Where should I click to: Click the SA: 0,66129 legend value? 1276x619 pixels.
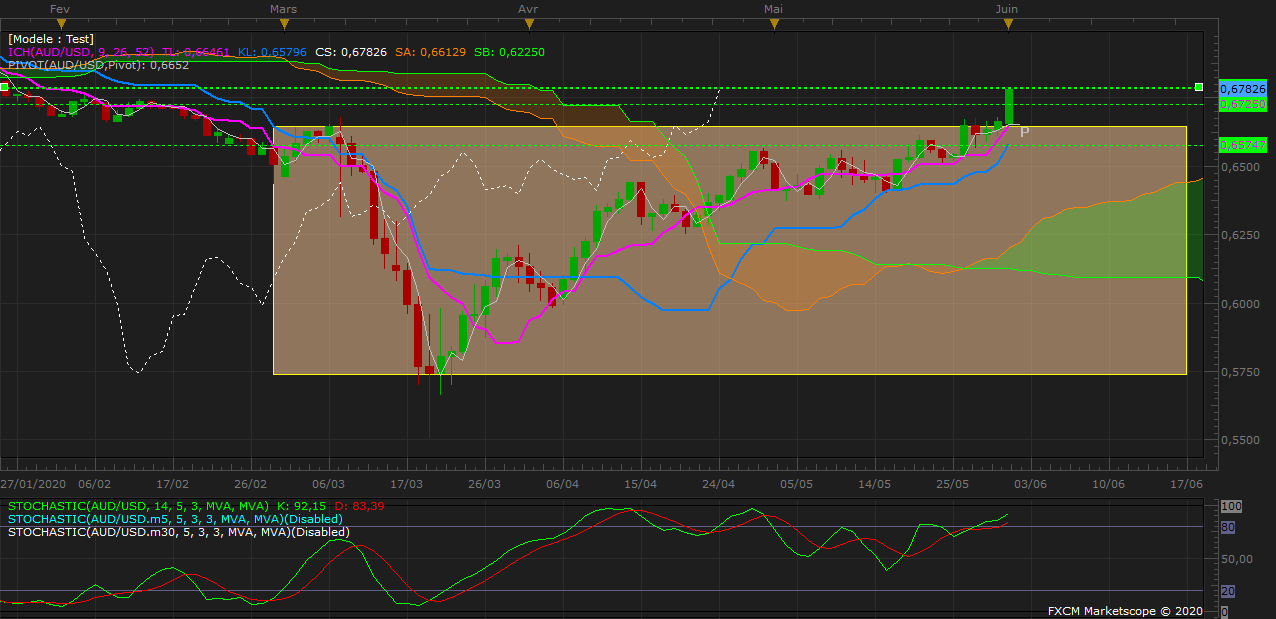[x=430, y=52]
